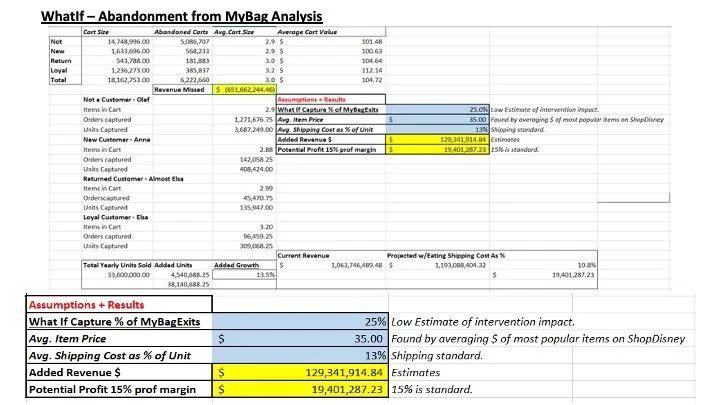The height and width of the screenshot is (405, 720).
Task: Click added growth cell '13.5%'
Action: pyautogui.click(x=244, y=275)
